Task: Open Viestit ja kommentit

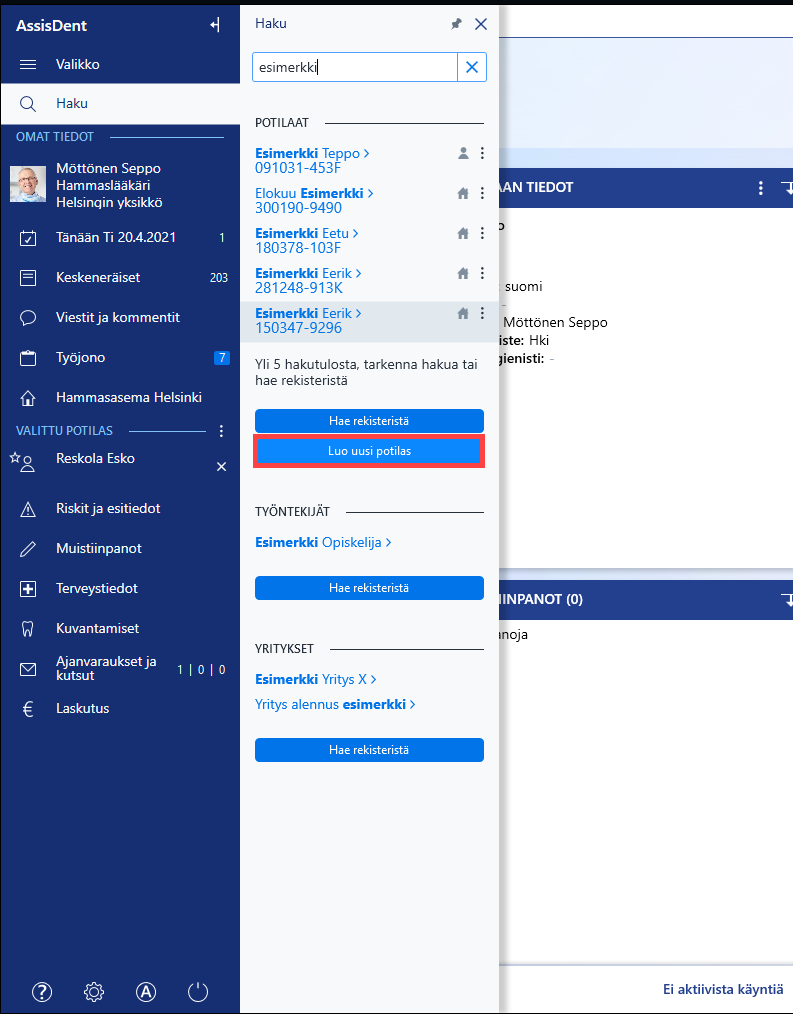Action: (x=120, y=317)
